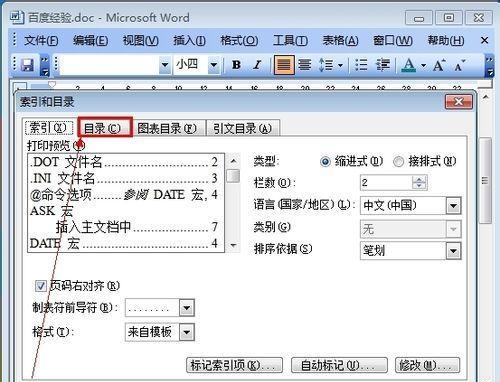
Task: Click the increase indent icon
Action: (x=383, y=65)
